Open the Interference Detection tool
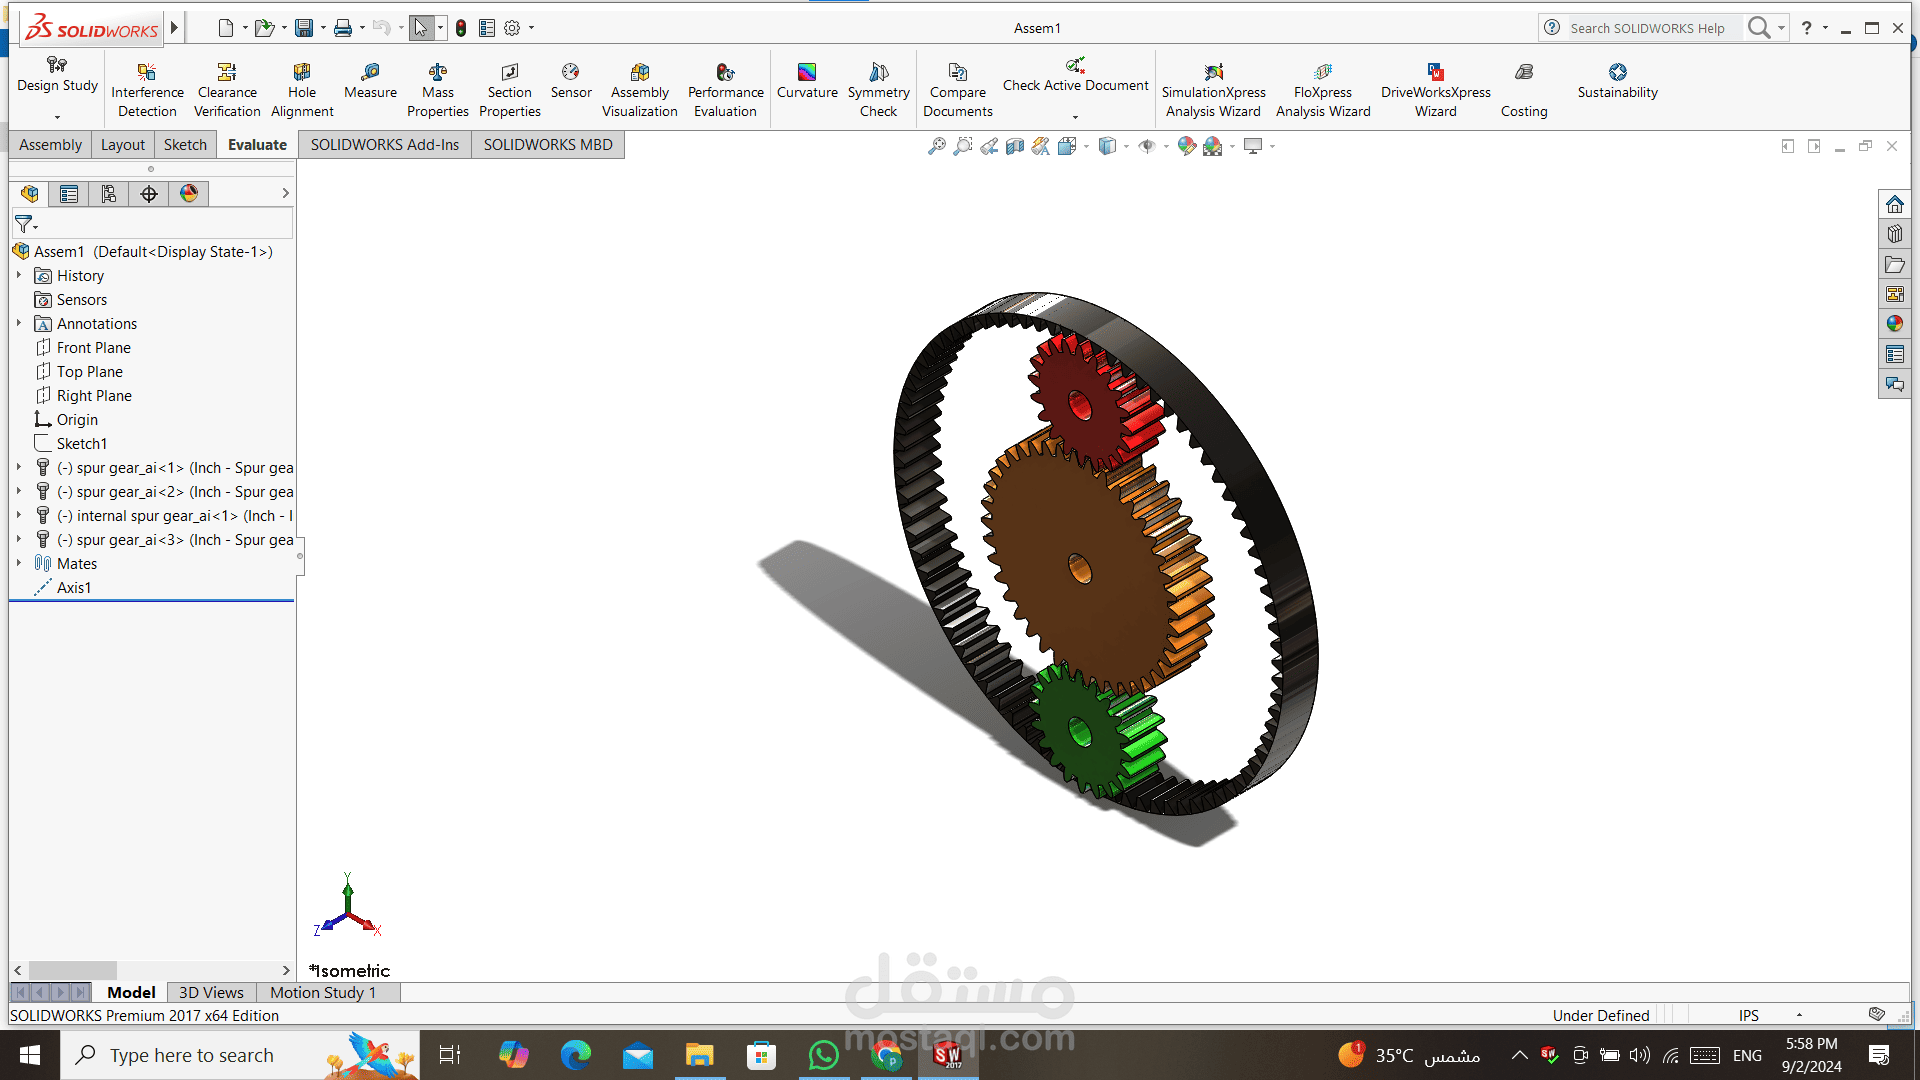The image size is (1920, 1080). [147, 90]
